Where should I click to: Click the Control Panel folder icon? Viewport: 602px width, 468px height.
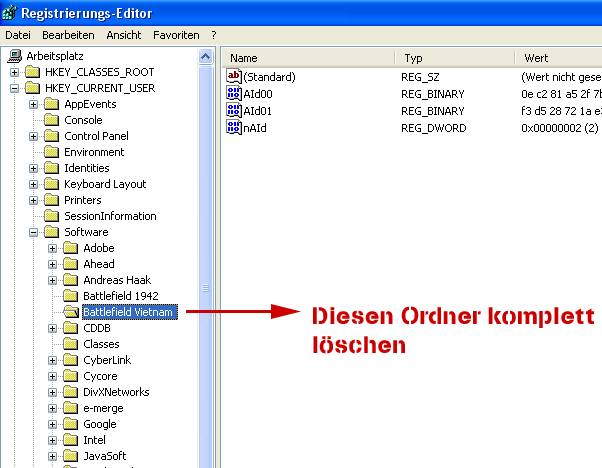coord(51,136)
